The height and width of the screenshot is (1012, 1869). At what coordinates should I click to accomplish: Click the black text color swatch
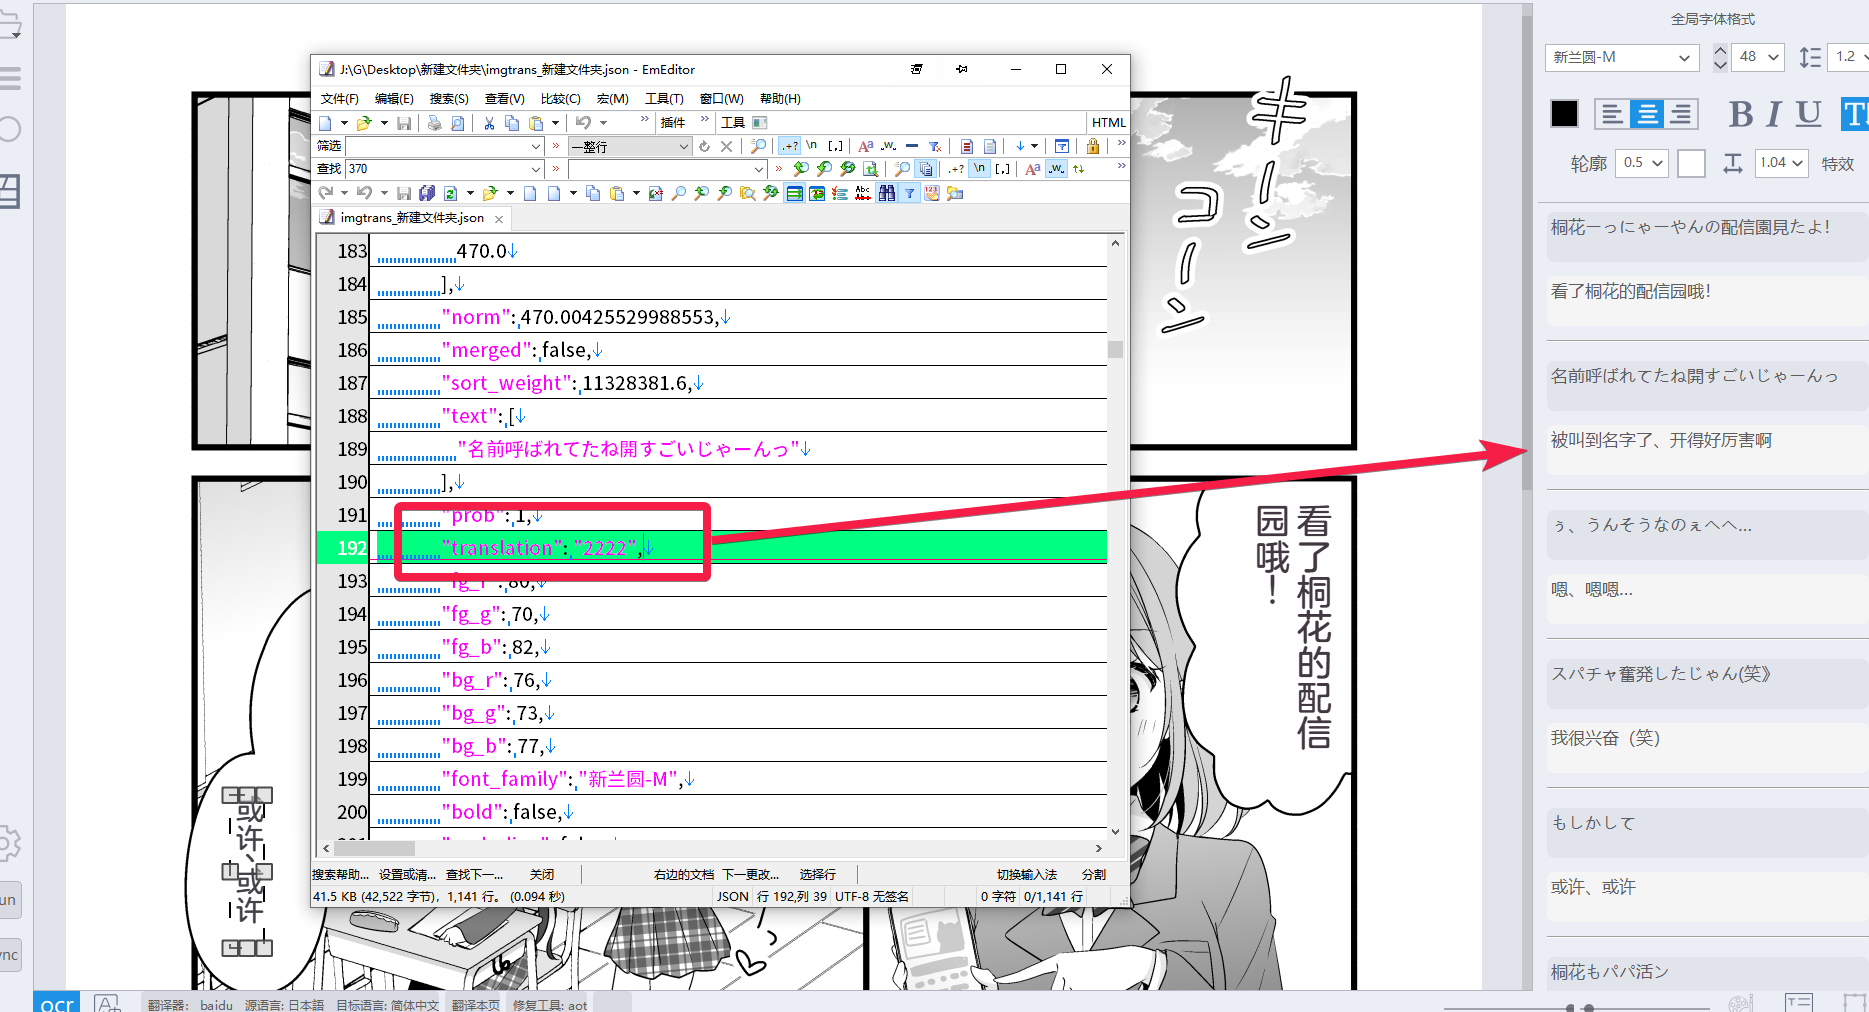pos(1564,114)
